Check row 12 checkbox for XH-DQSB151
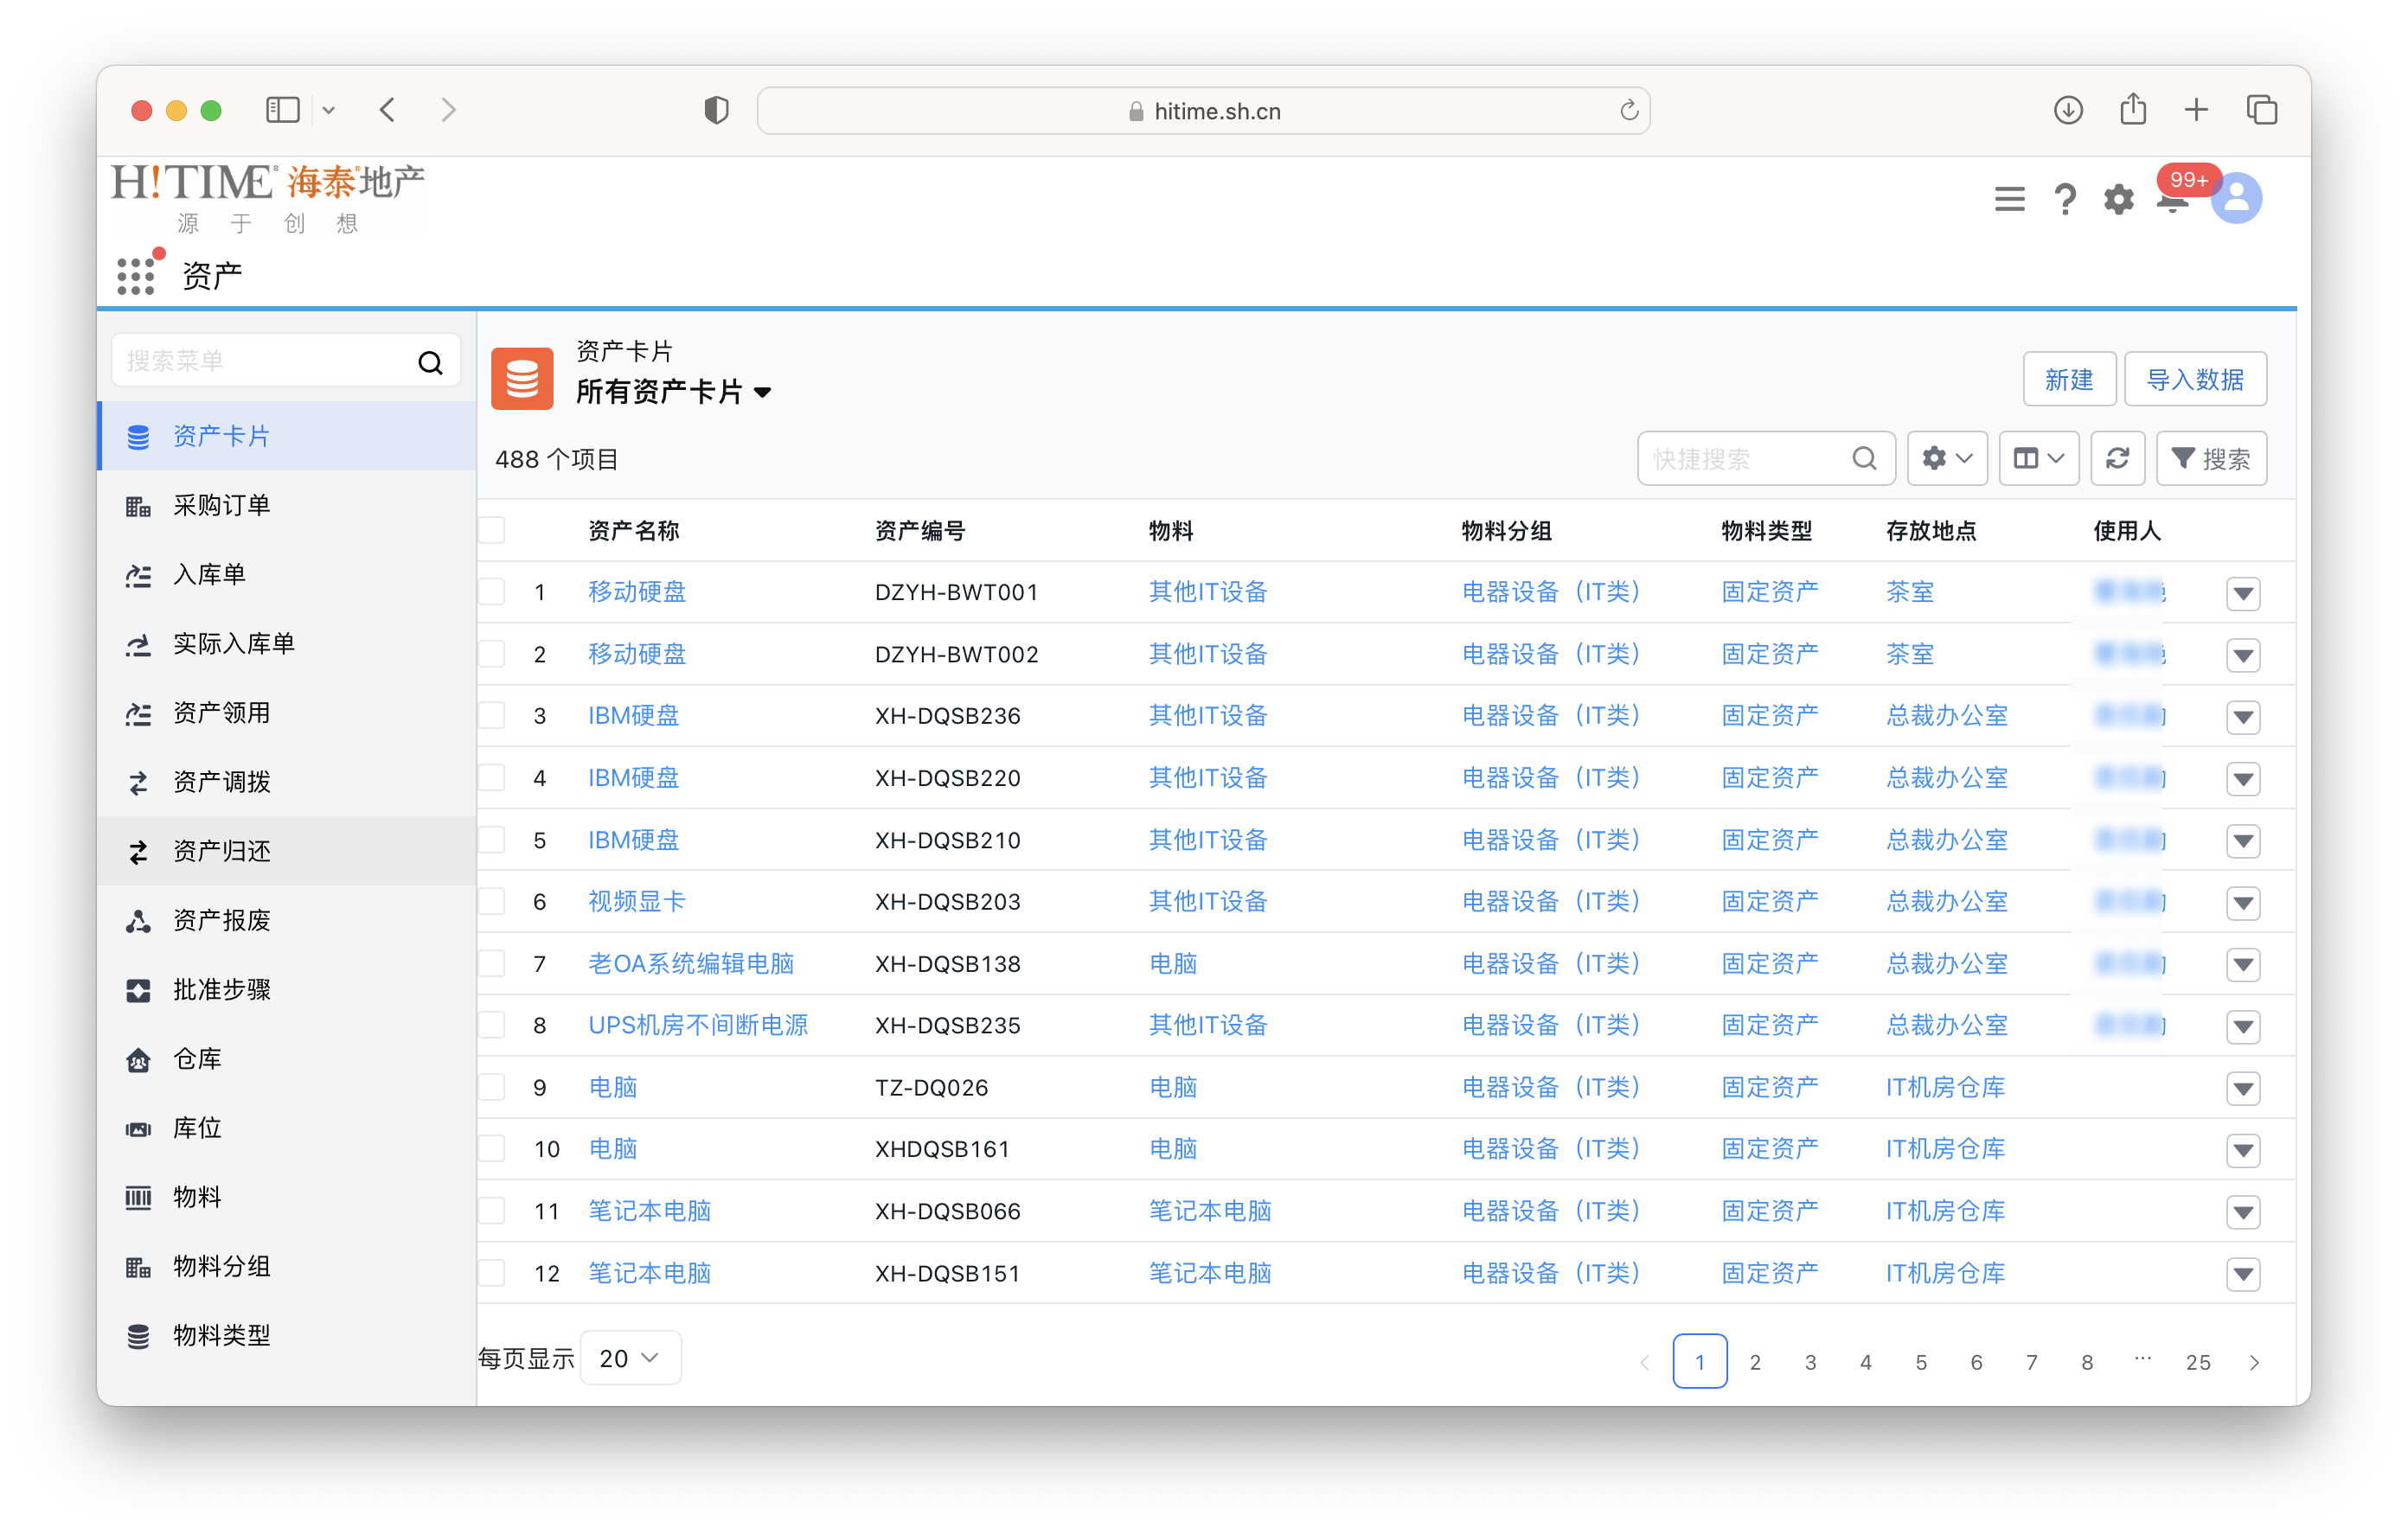This screenshot has width=2408, height=1534. (x=491, y=1273)
